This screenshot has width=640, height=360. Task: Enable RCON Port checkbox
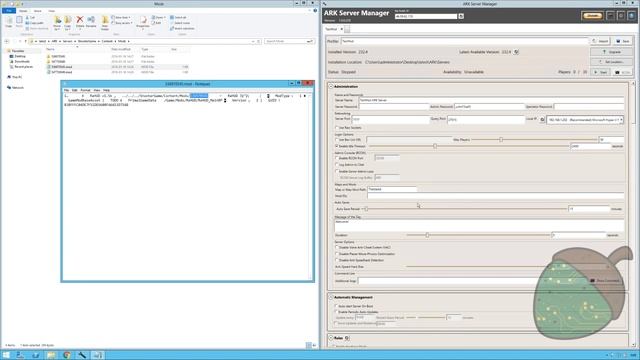point(337,158)
